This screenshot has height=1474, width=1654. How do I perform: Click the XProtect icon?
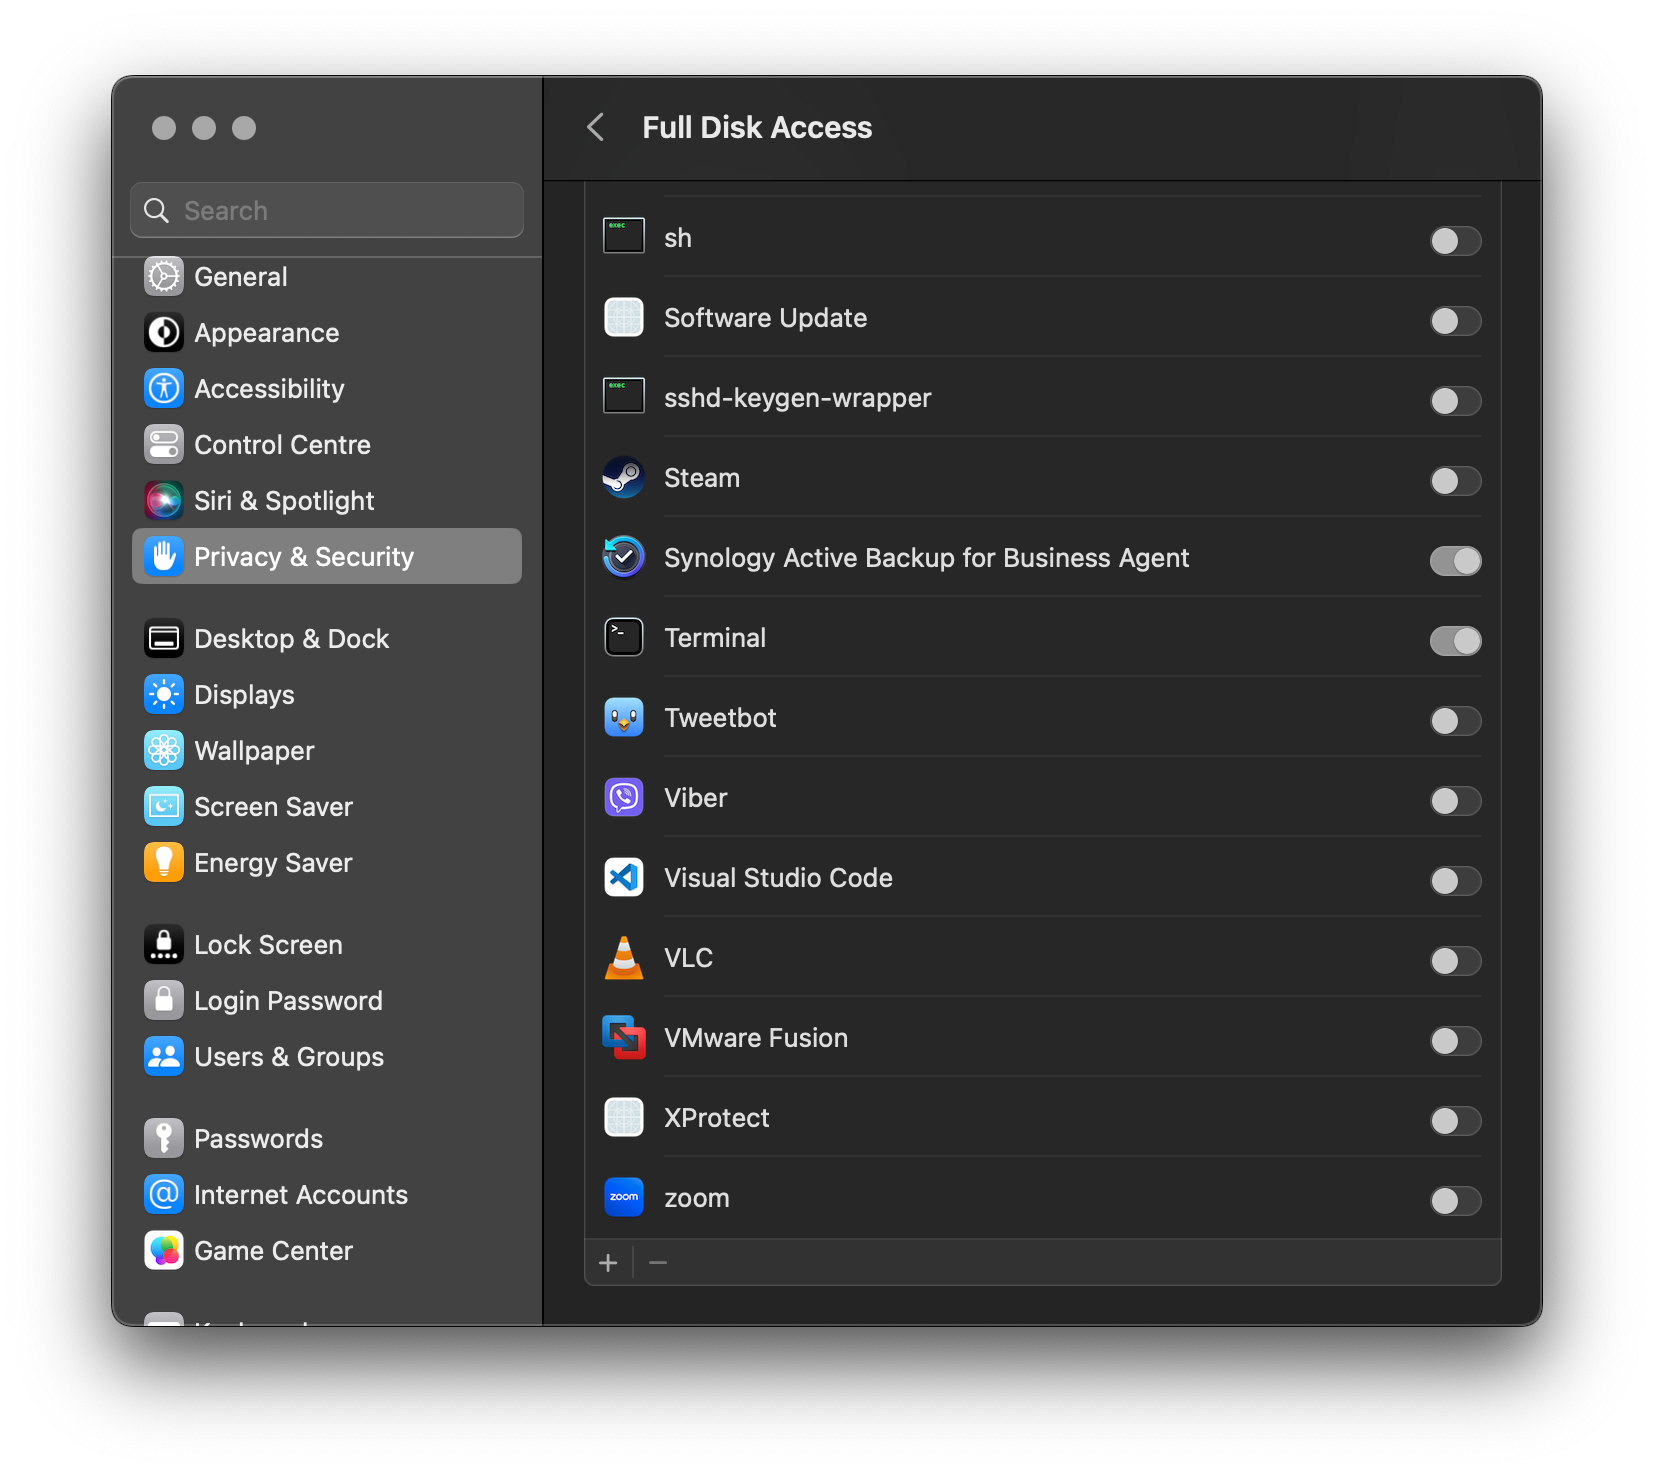(624, 1118)
